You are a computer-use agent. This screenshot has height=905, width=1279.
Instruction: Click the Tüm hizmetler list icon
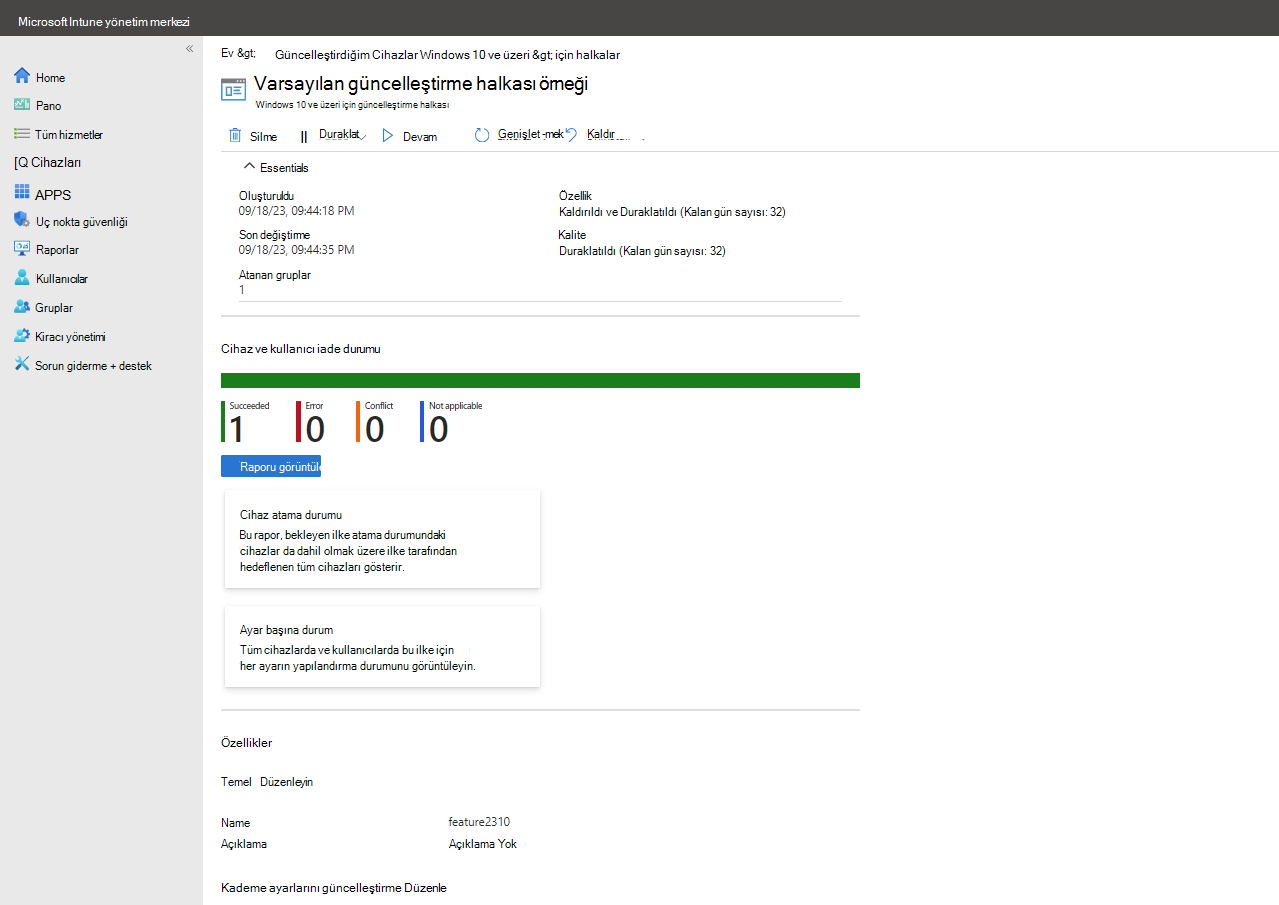tap(22, 133)
